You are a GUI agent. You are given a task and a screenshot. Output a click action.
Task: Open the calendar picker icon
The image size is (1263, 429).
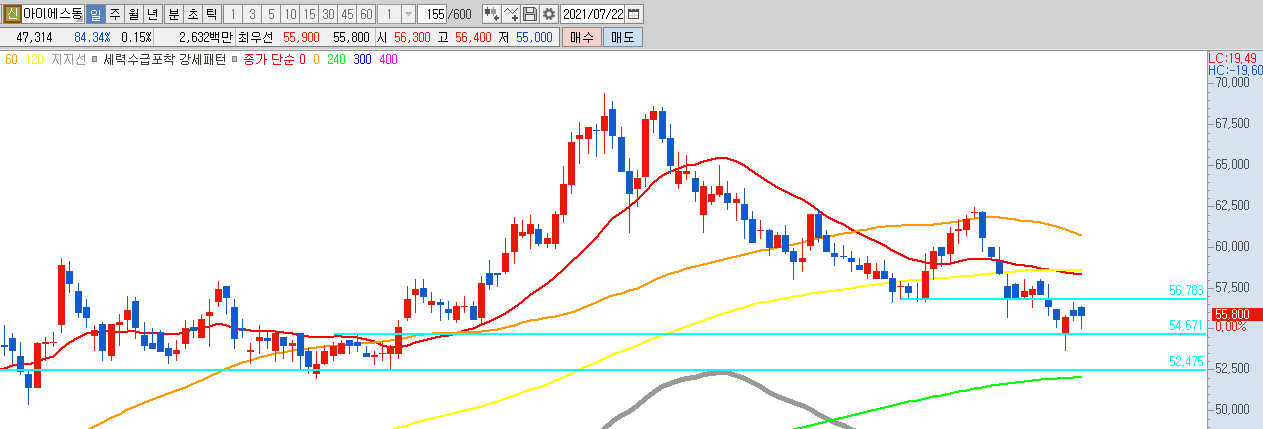[634, 14]
